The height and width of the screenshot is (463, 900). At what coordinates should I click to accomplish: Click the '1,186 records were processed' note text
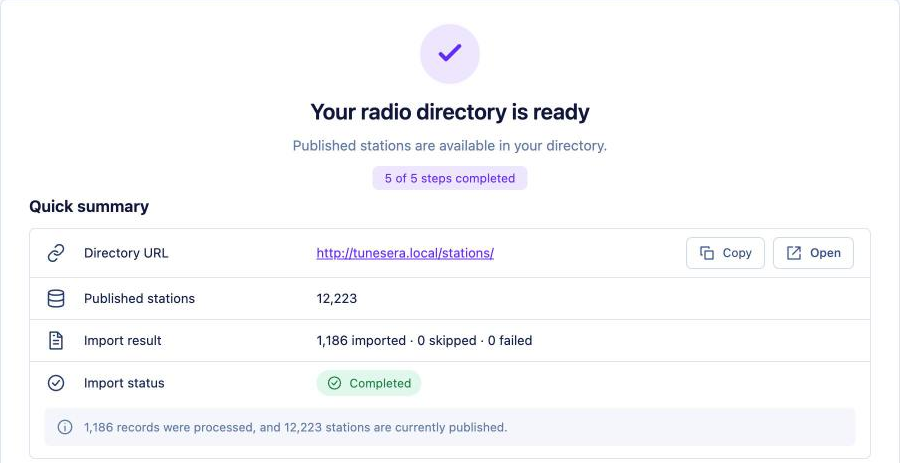click(296, 427)
